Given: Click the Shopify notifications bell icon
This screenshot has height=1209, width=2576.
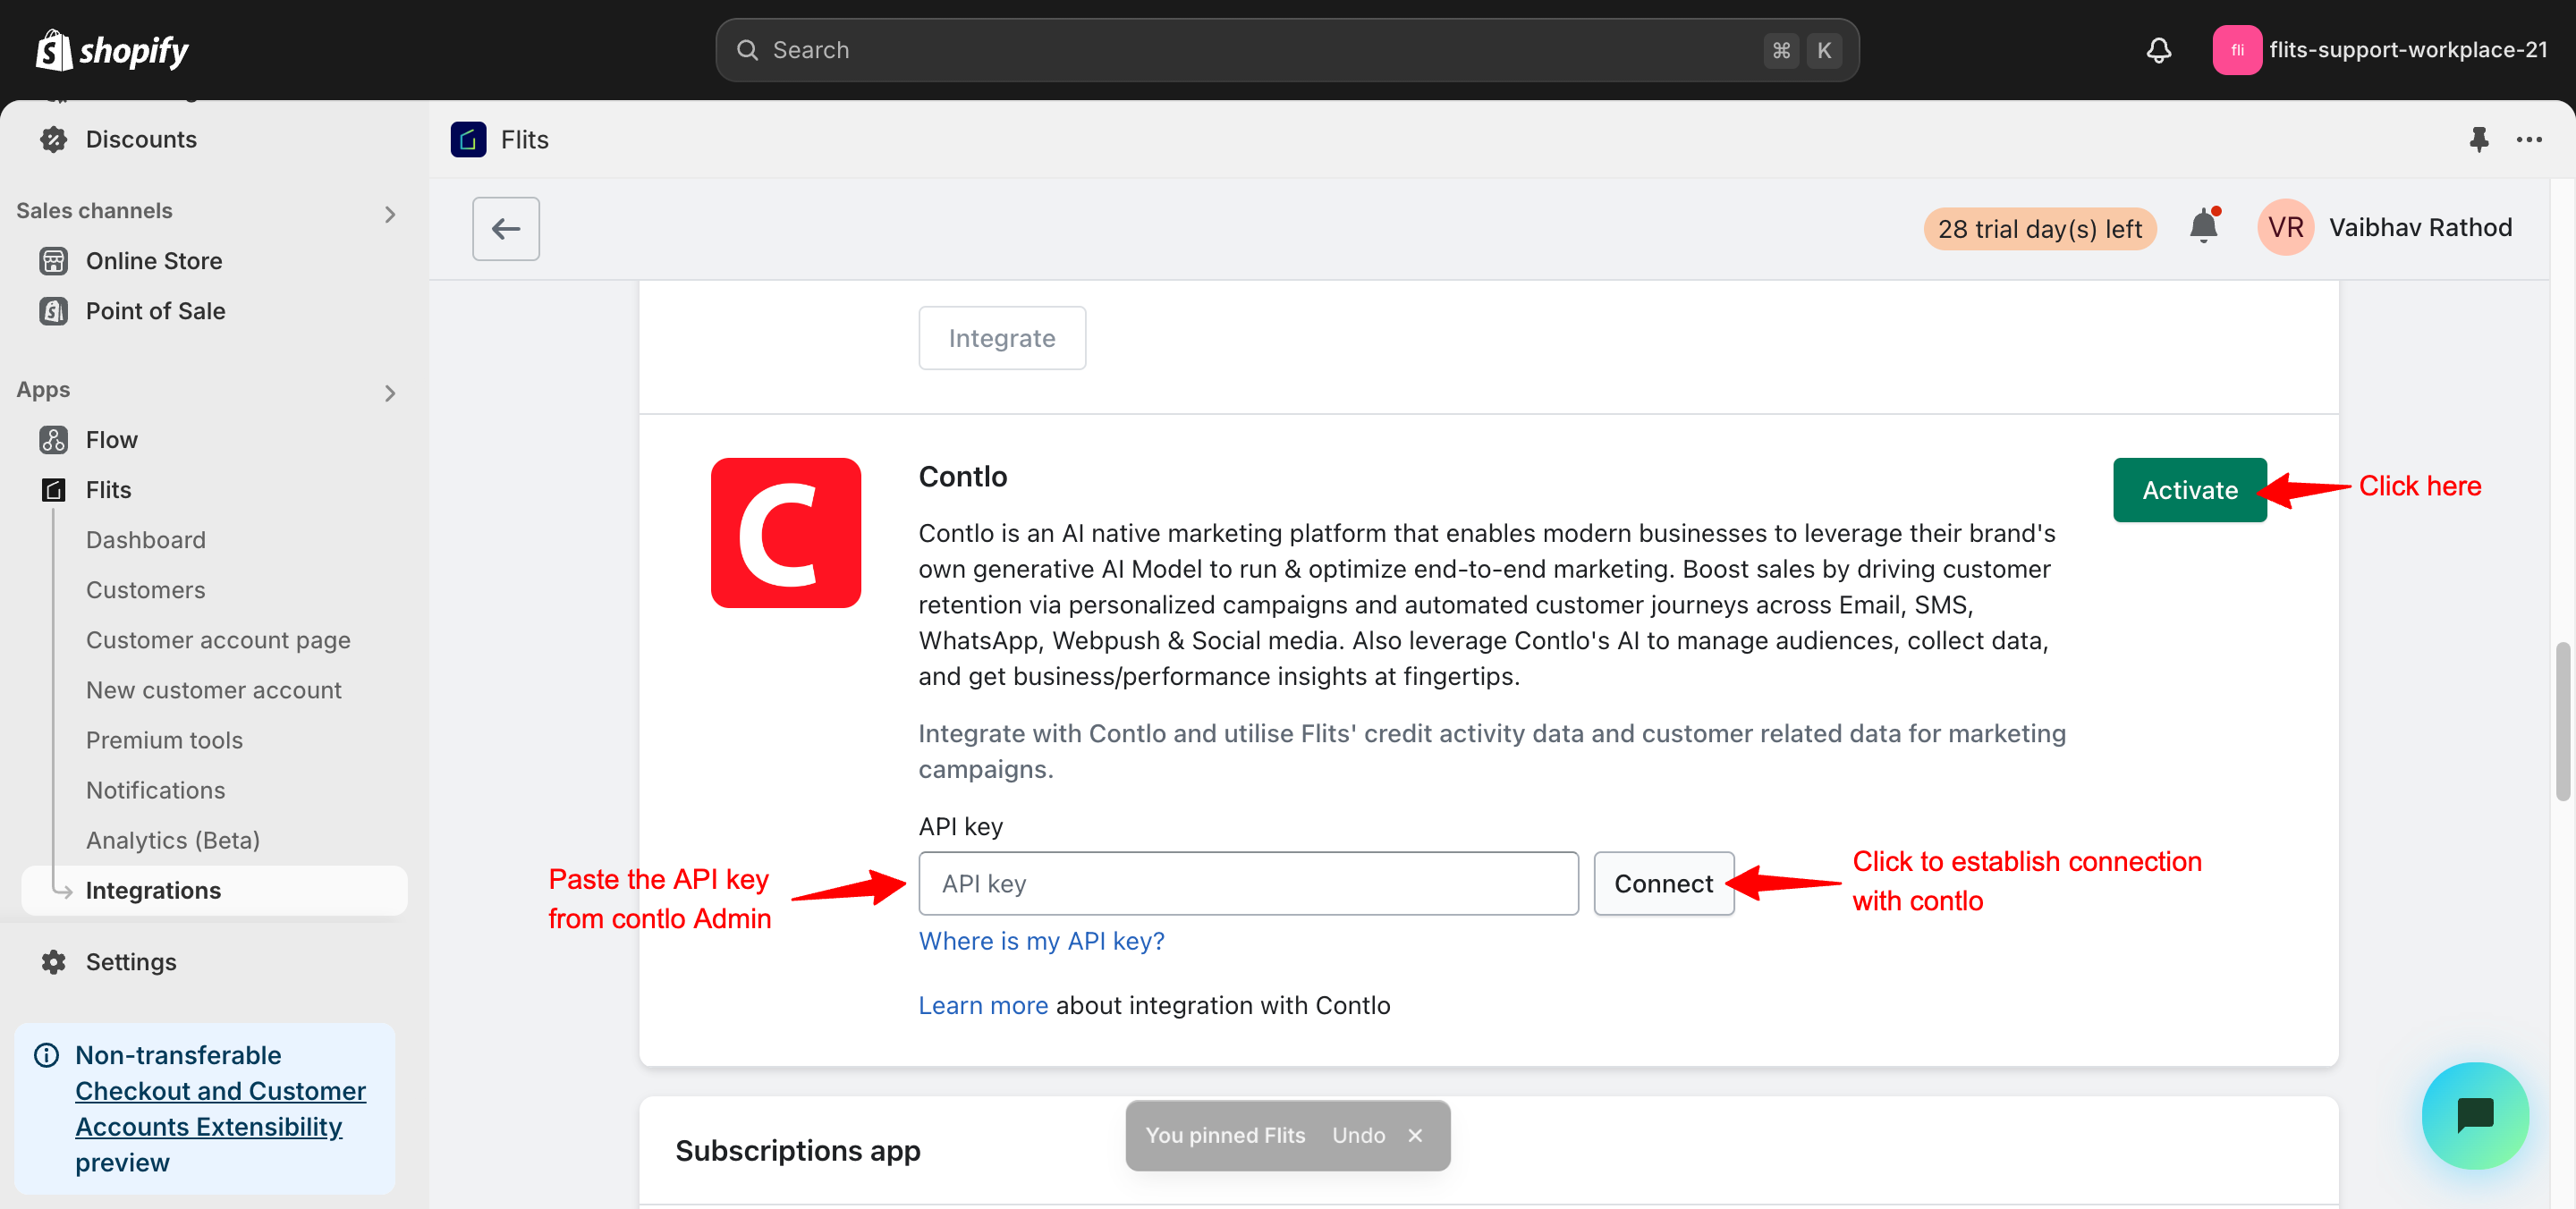Looking at the screenshot, I should [2158, 50].
